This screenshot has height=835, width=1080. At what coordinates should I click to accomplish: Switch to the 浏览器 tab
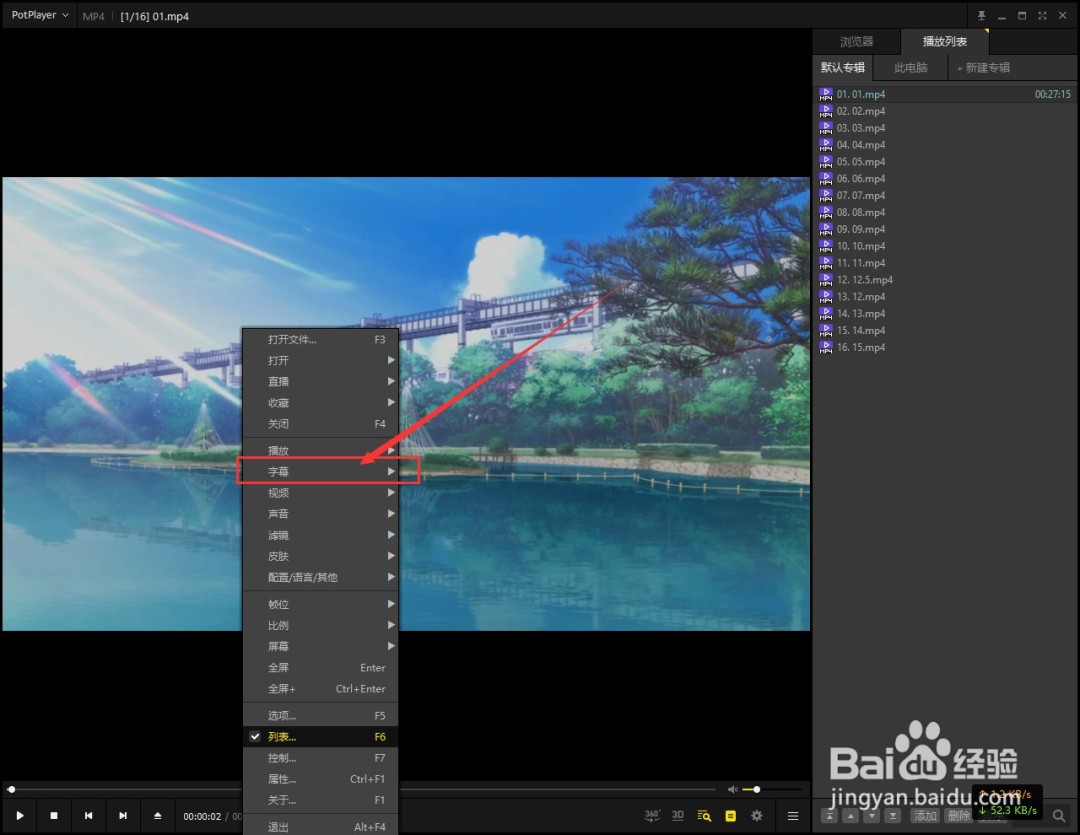tap(856, 41)
